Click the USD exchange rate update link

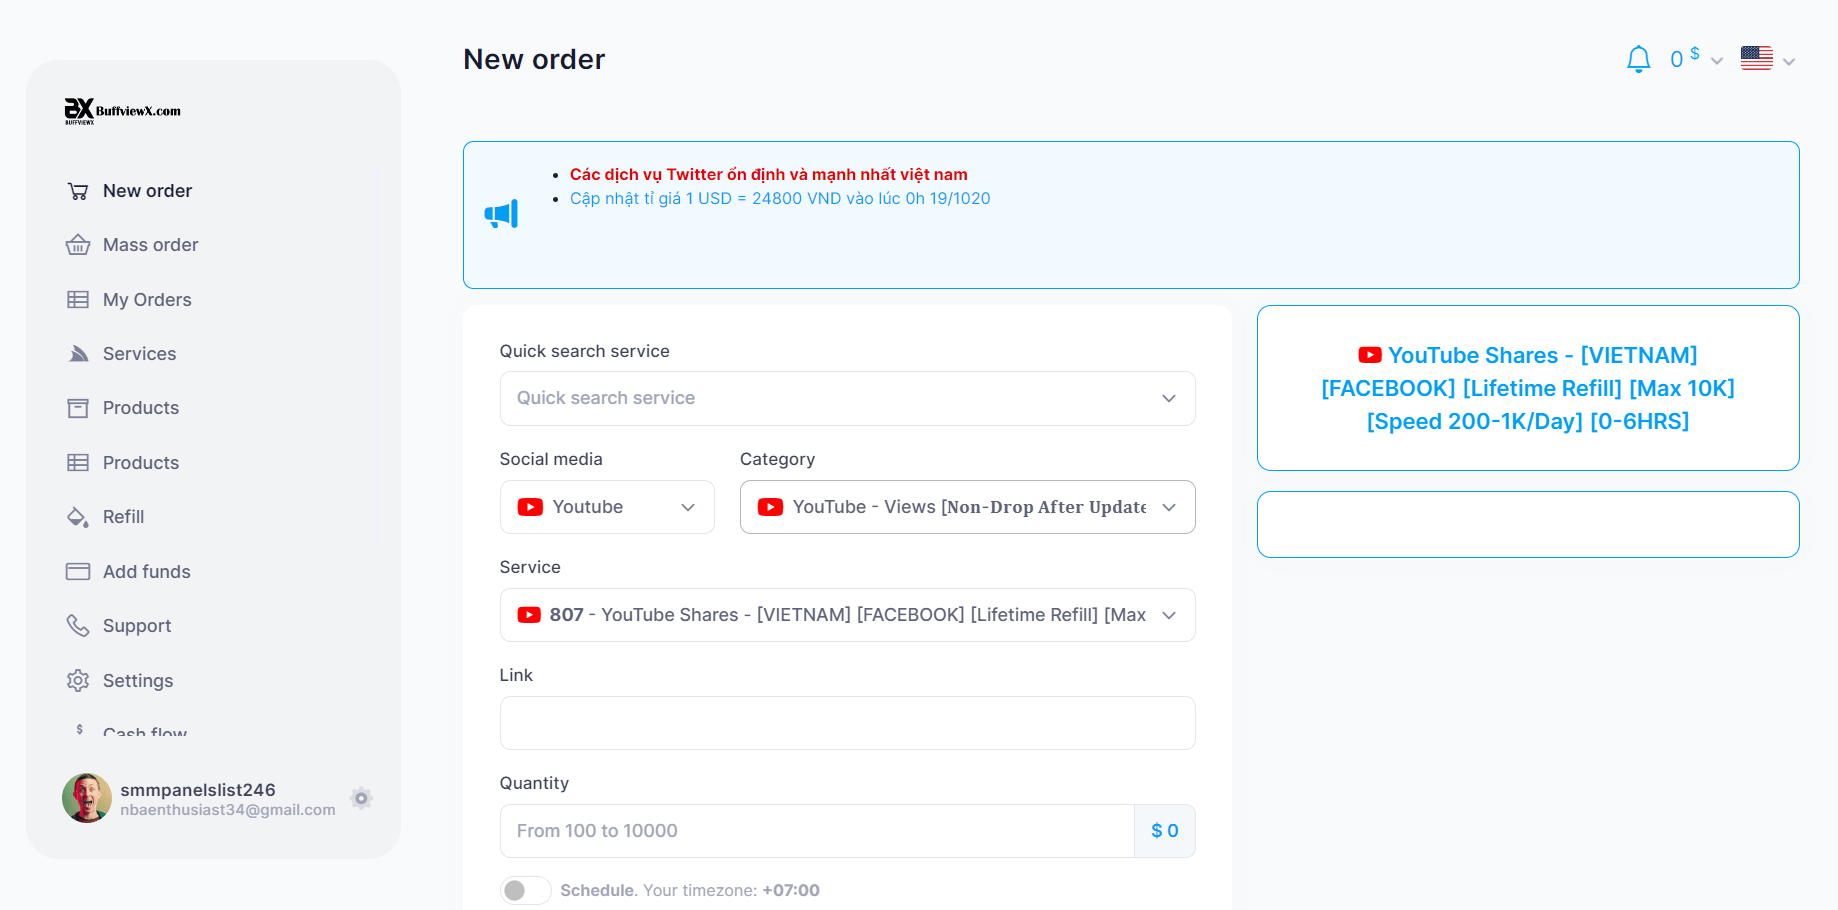(780, 199)
